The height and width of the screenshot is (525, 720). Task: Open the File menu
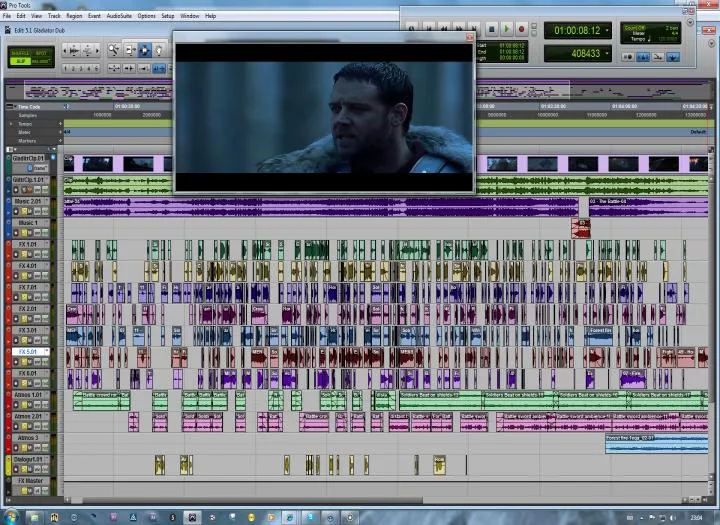click(x=6, y=16)
